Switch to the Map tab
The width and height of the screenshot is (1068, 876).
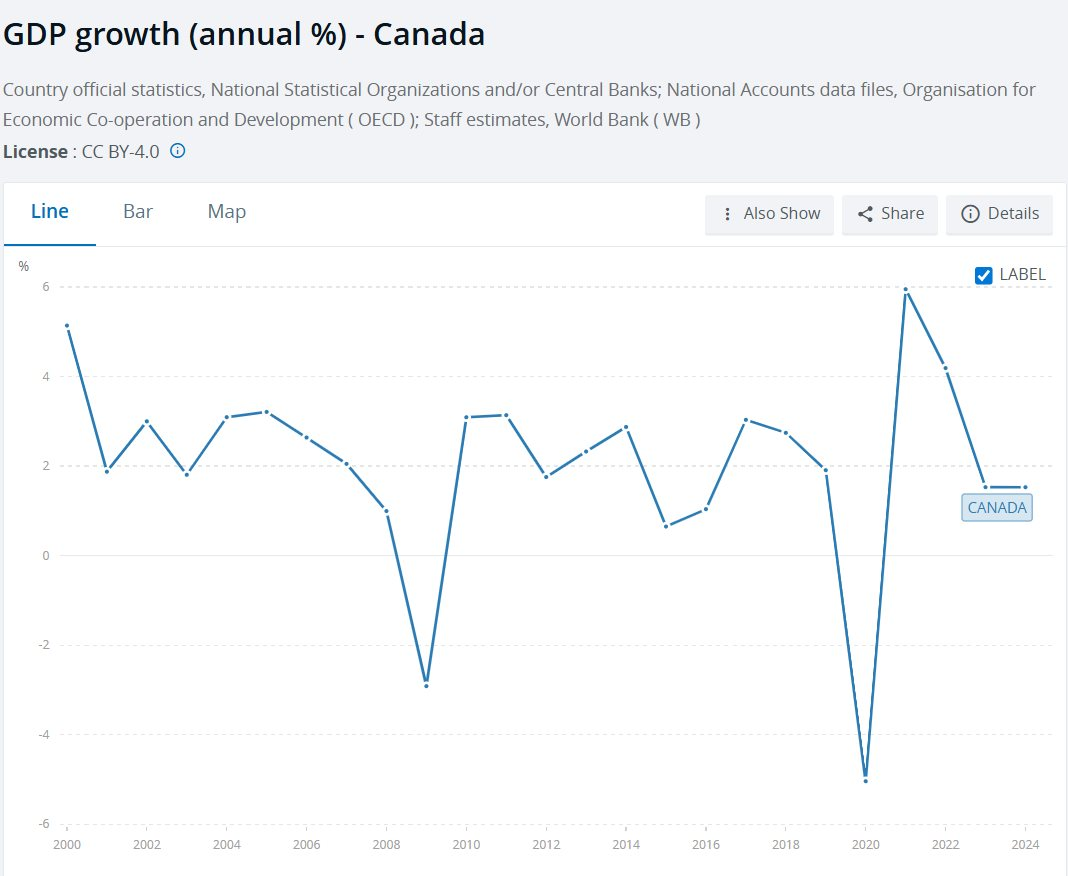[x=227, y=212]
